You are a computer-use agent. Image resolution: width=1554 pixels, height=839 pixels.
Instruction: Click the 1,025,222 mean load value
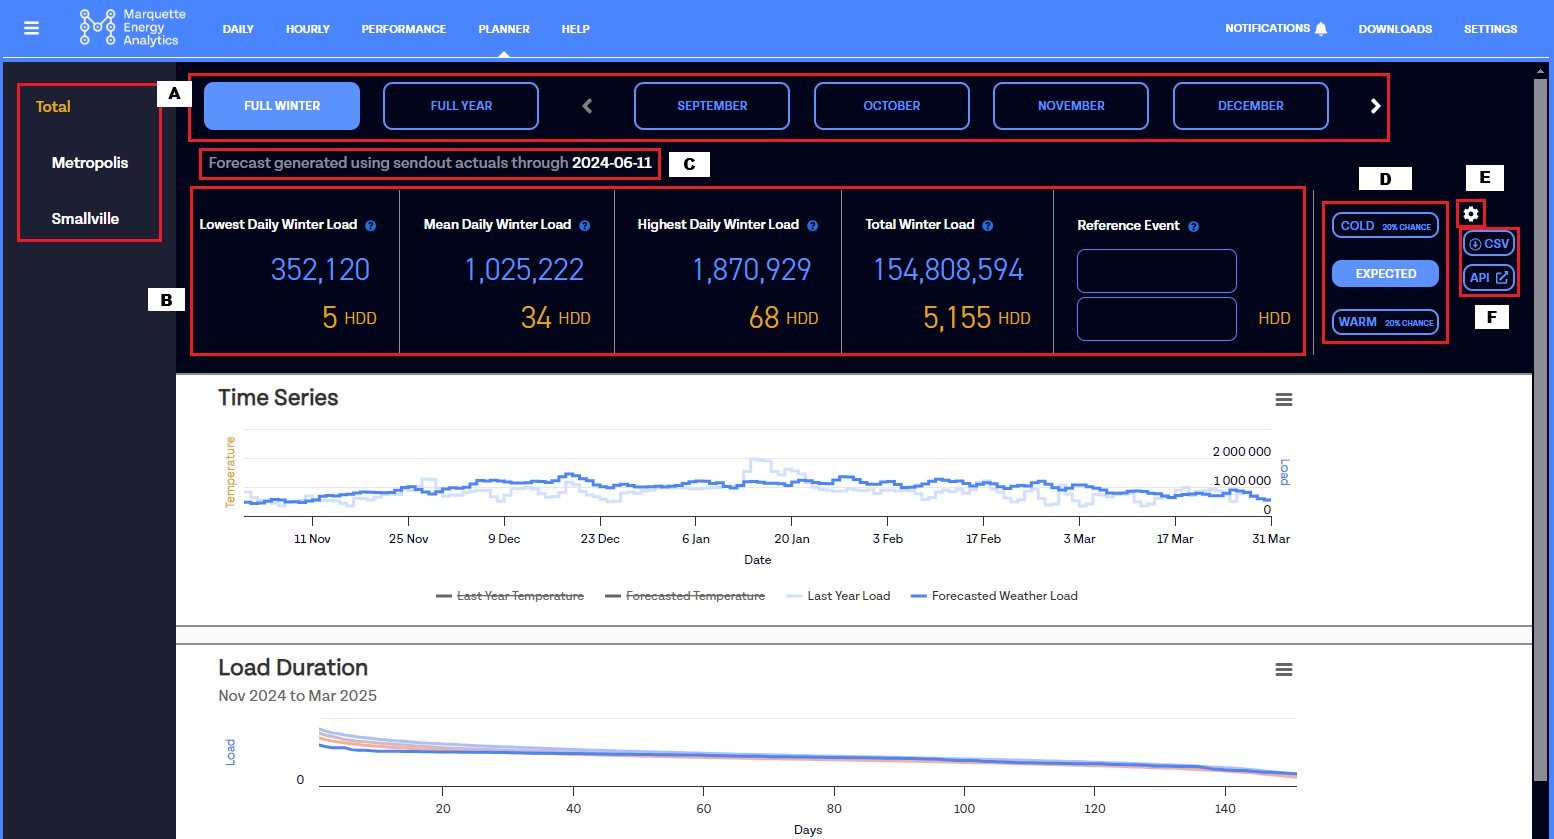(x=524, y=270)
